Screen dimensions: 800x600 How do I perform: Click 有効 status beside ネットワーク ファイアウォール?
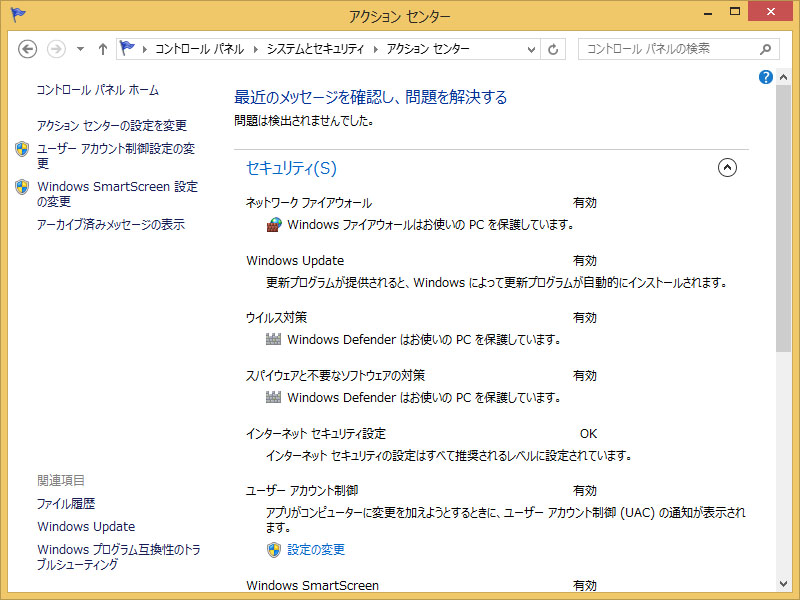click(585, 203)
